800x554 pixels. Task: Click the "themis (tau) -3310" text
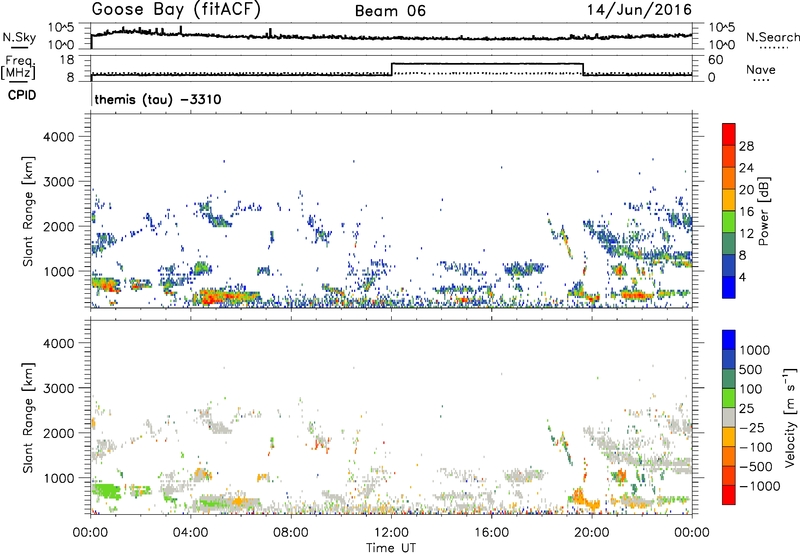point(158,99)
